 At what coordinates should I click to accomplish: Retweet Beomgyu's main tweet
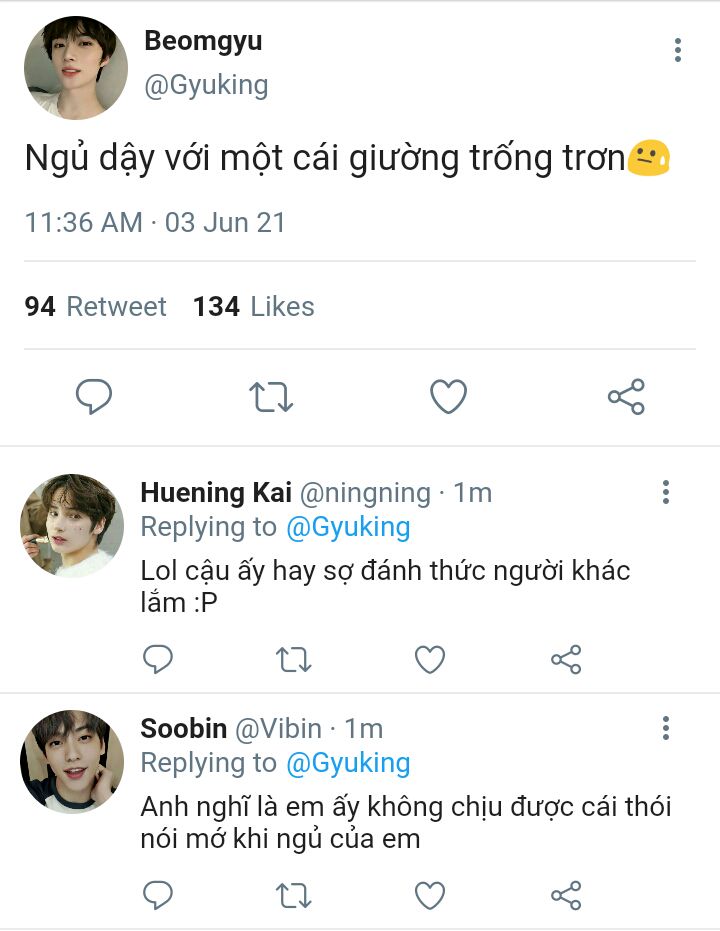coord(271,397)
